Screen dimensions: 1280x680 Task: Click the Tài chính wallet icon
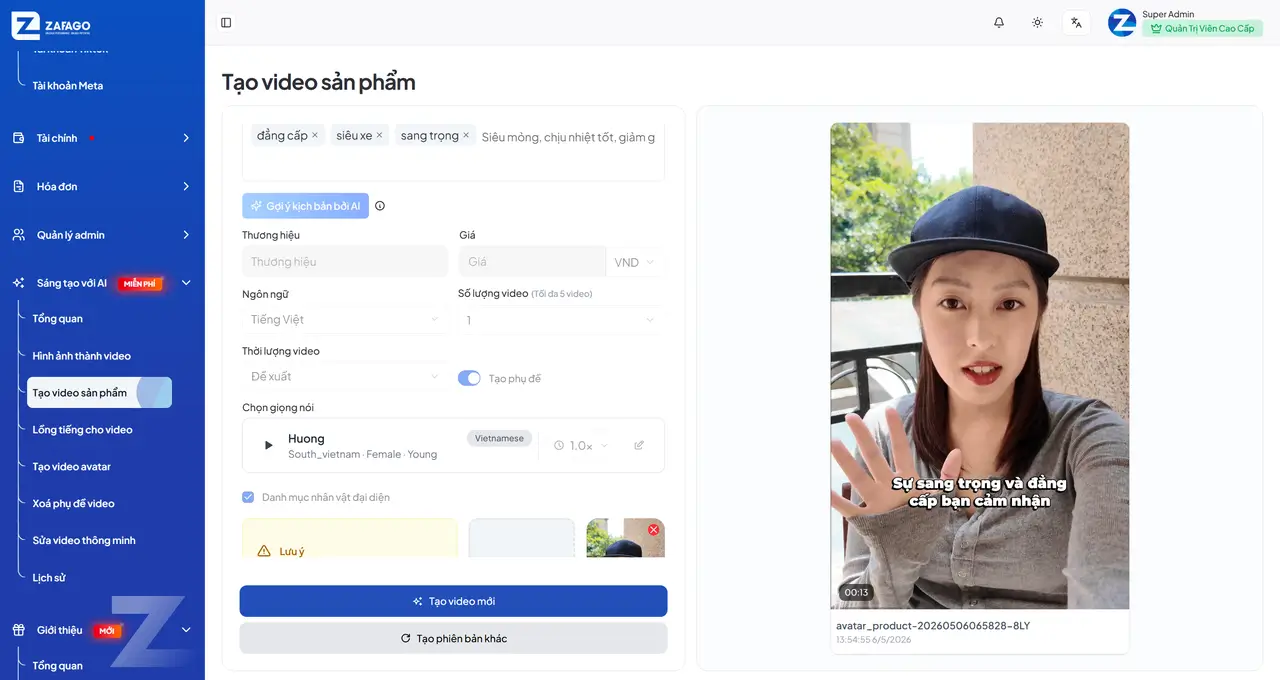click(18, 138)
